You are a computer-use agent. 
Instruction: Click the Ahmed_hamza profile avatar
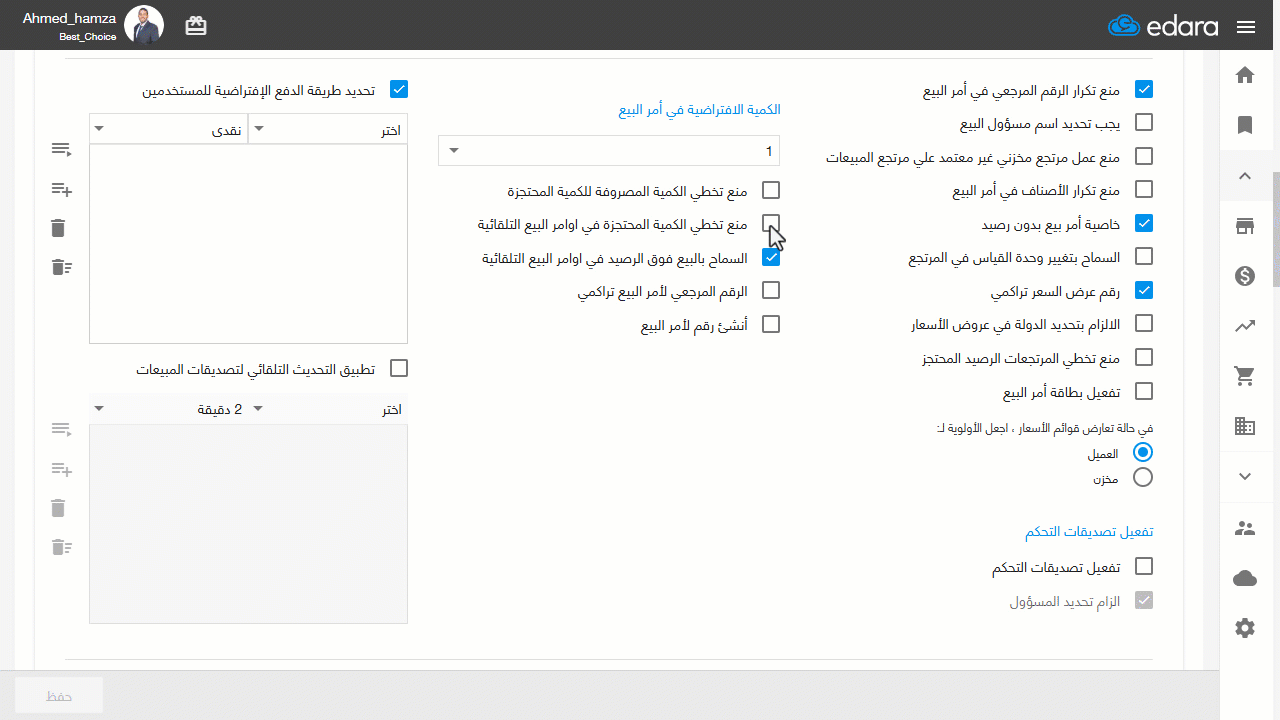[144, 25]
